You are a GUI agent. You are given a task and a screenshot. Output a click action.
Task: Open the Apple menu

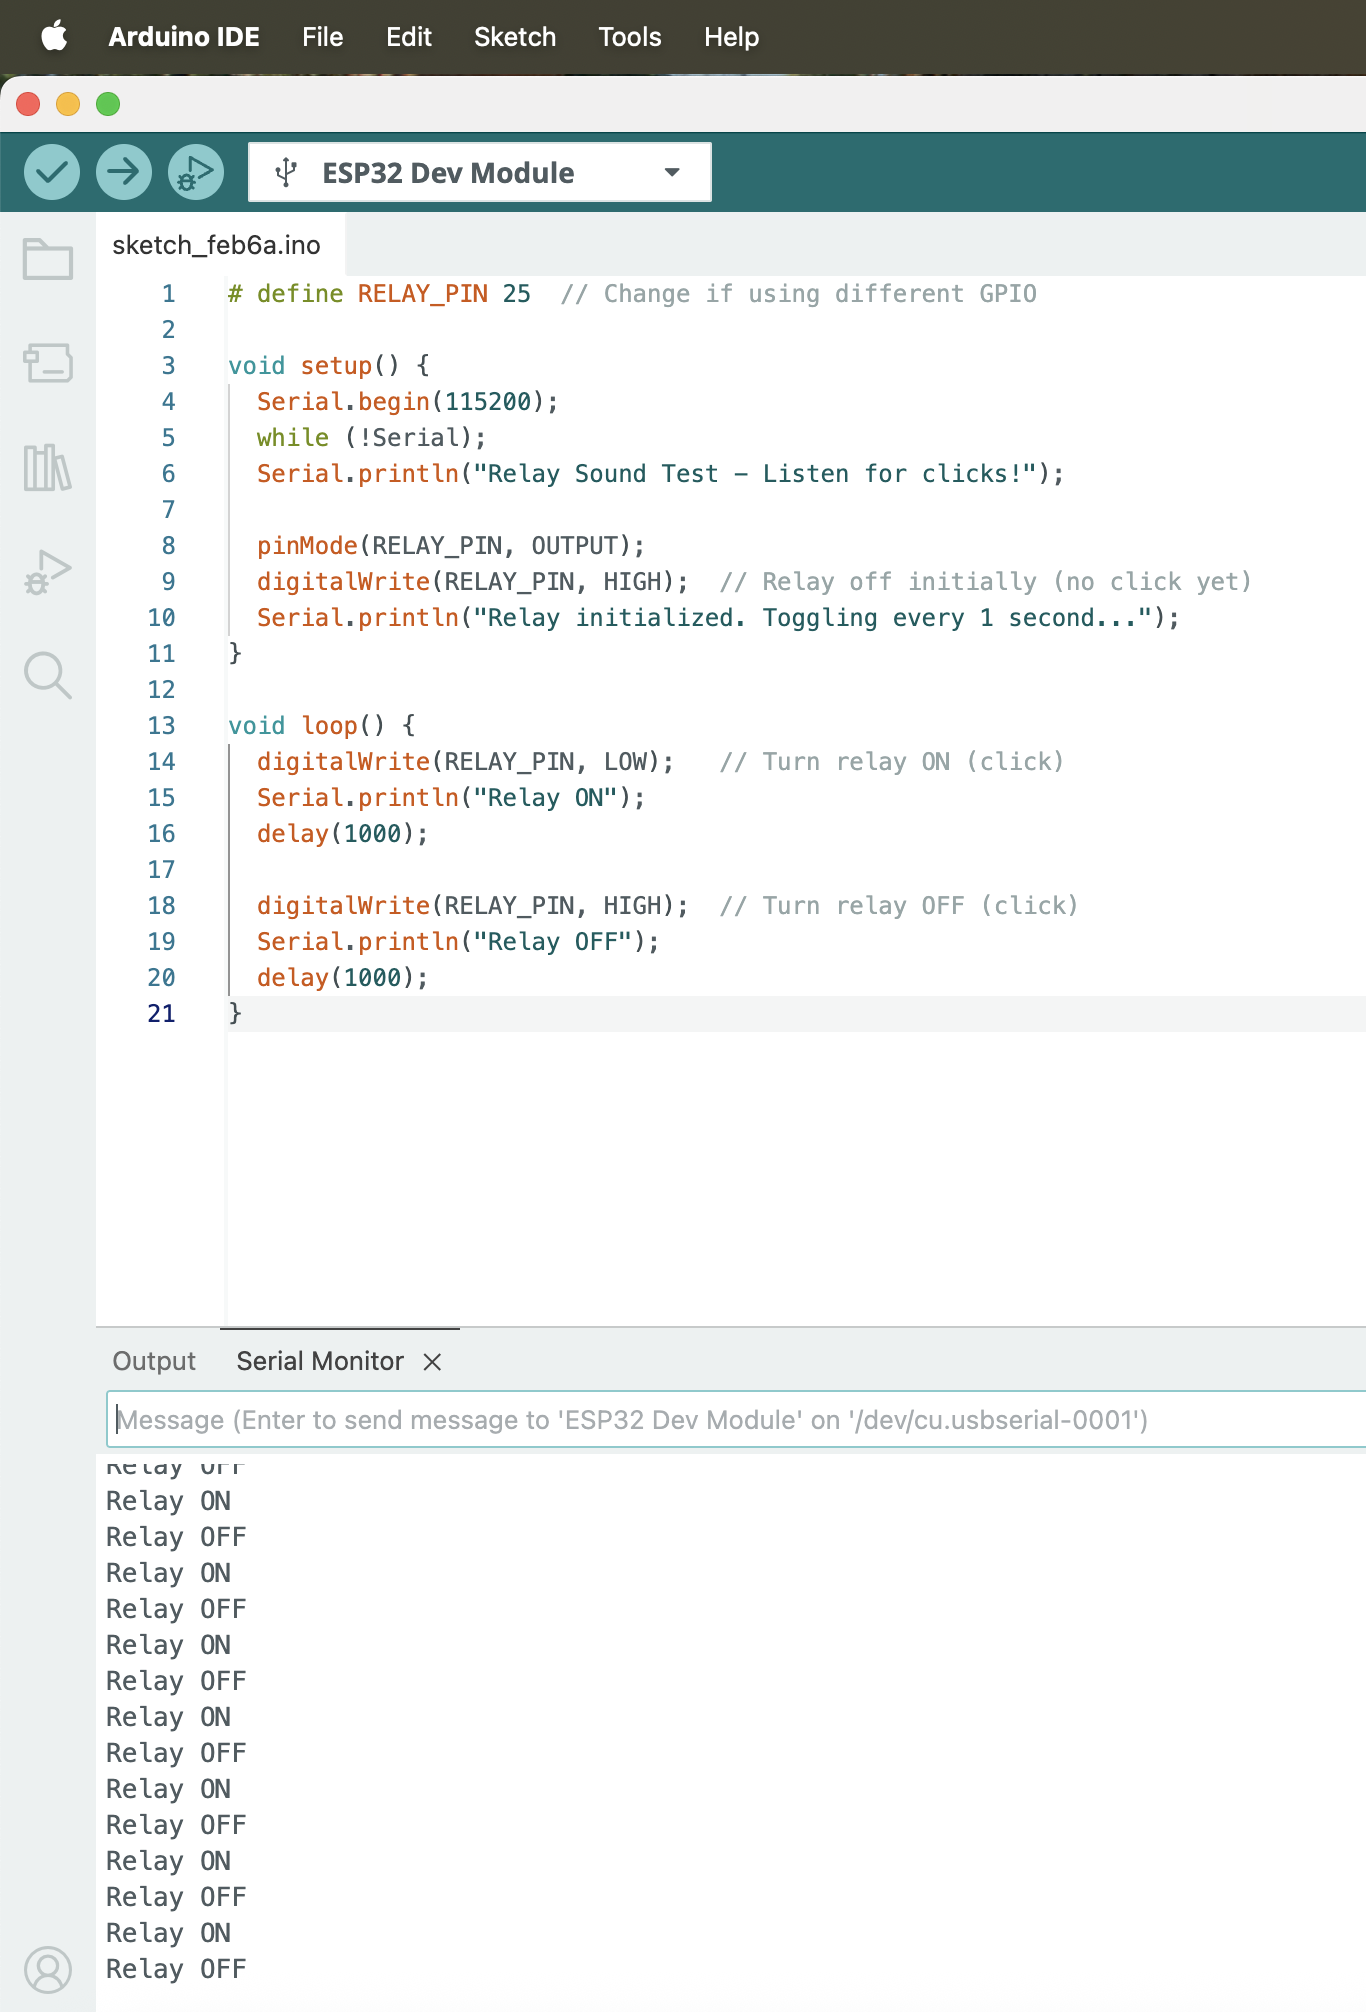pos(54,37)
